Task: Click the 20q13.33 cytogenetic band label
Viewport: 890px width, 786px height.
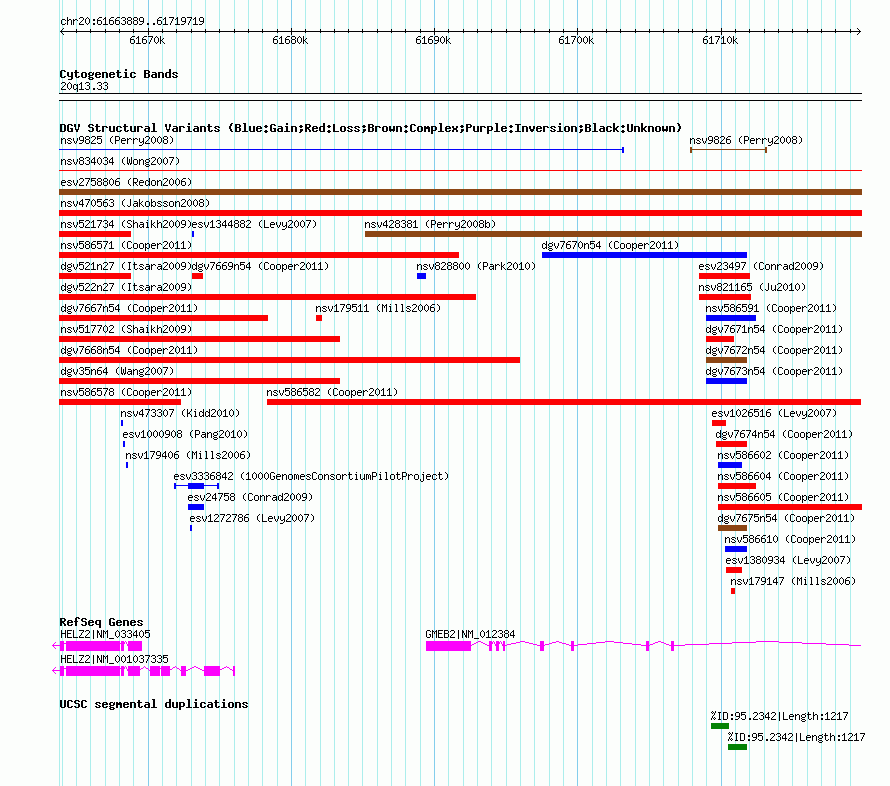Action: click(84, 86)
